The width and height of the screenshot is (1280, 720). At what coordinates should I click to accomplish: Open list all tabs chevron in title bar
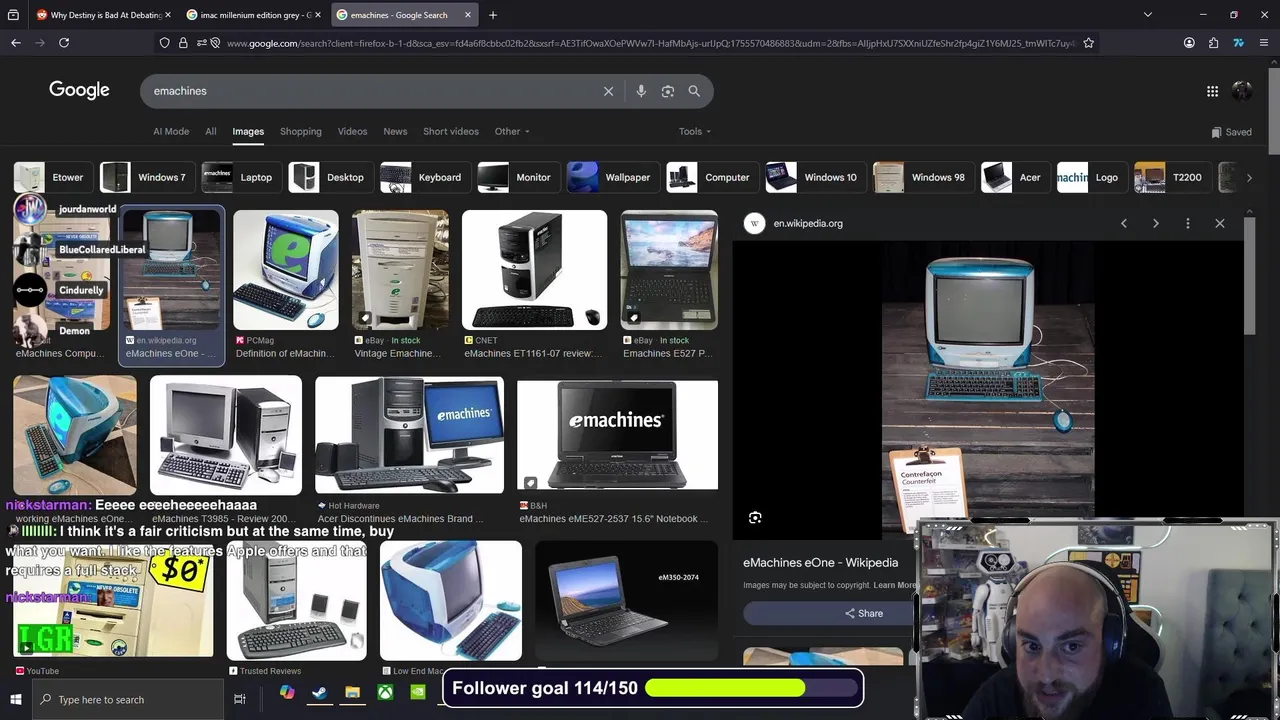[x=1148, y=15]
